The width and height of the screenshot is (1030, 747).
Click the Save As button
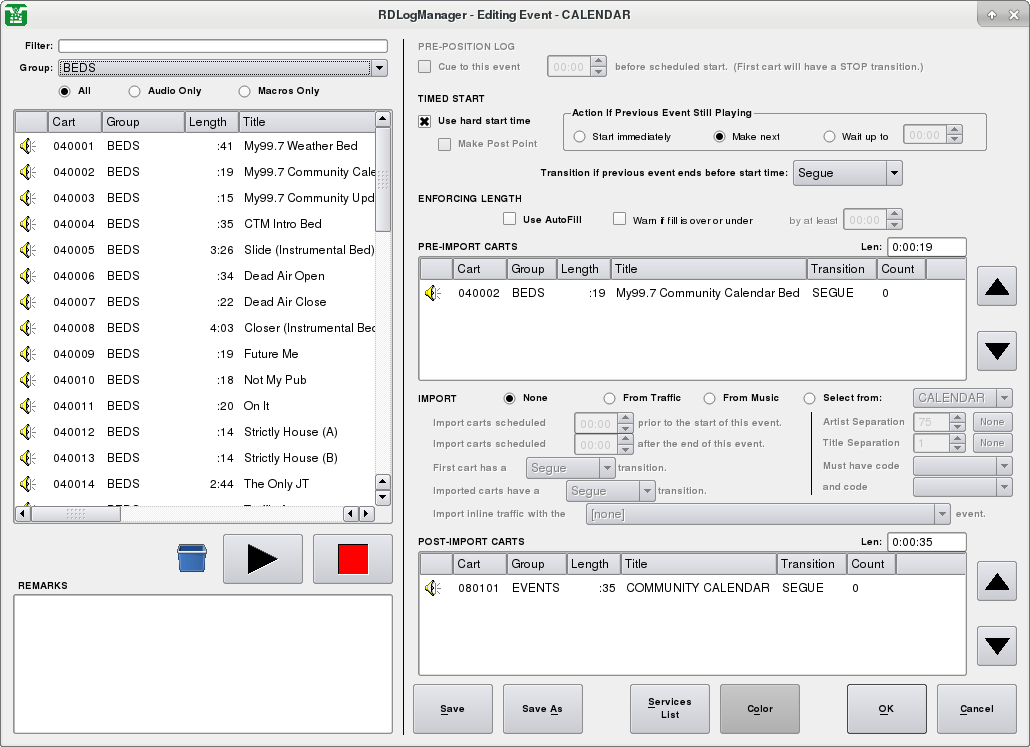click(542, 709)
